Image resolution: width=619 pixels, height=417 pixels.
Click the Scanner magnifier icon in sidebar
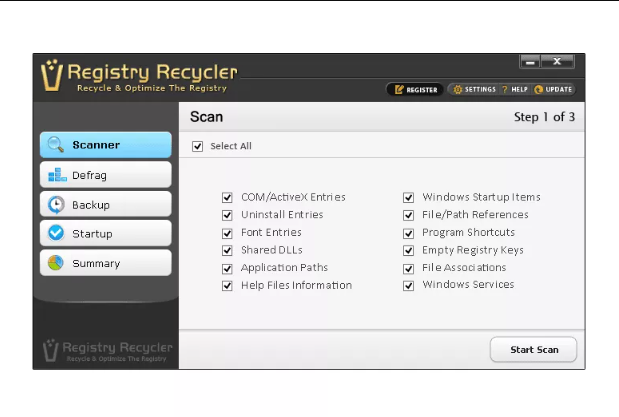[x=55, y=145]
